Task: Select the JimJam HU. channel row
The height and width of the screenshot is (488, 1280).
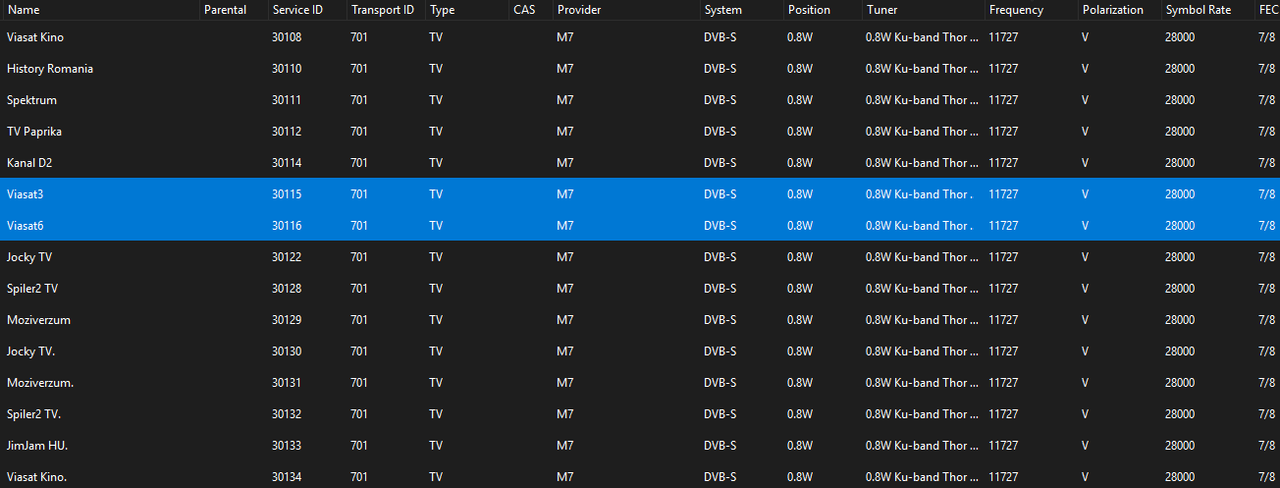Action: click(640, 445)
